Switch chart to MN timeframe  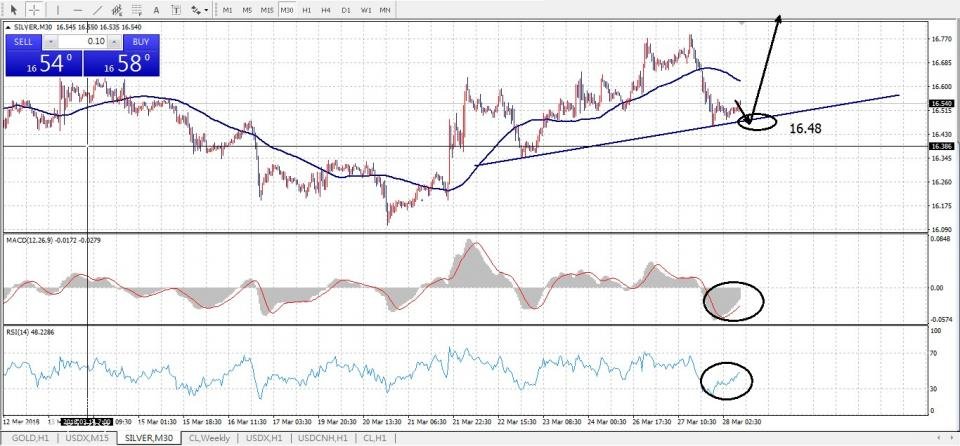pyautogui.click(x=385, y=10)
